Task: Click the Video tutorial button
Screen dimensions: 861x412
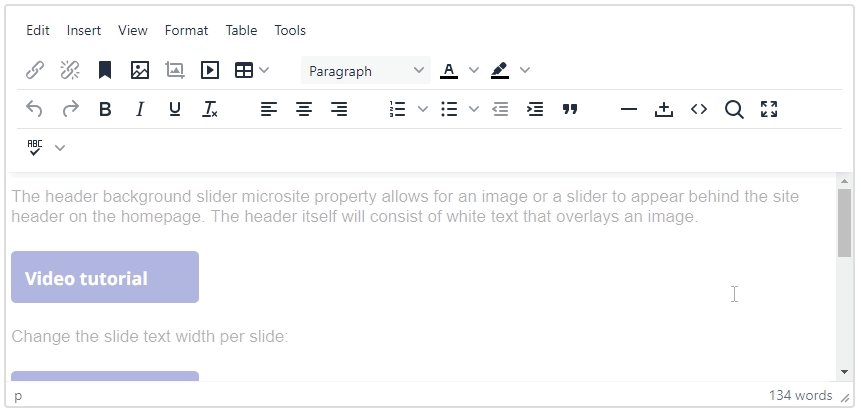Action: (105, 277)
